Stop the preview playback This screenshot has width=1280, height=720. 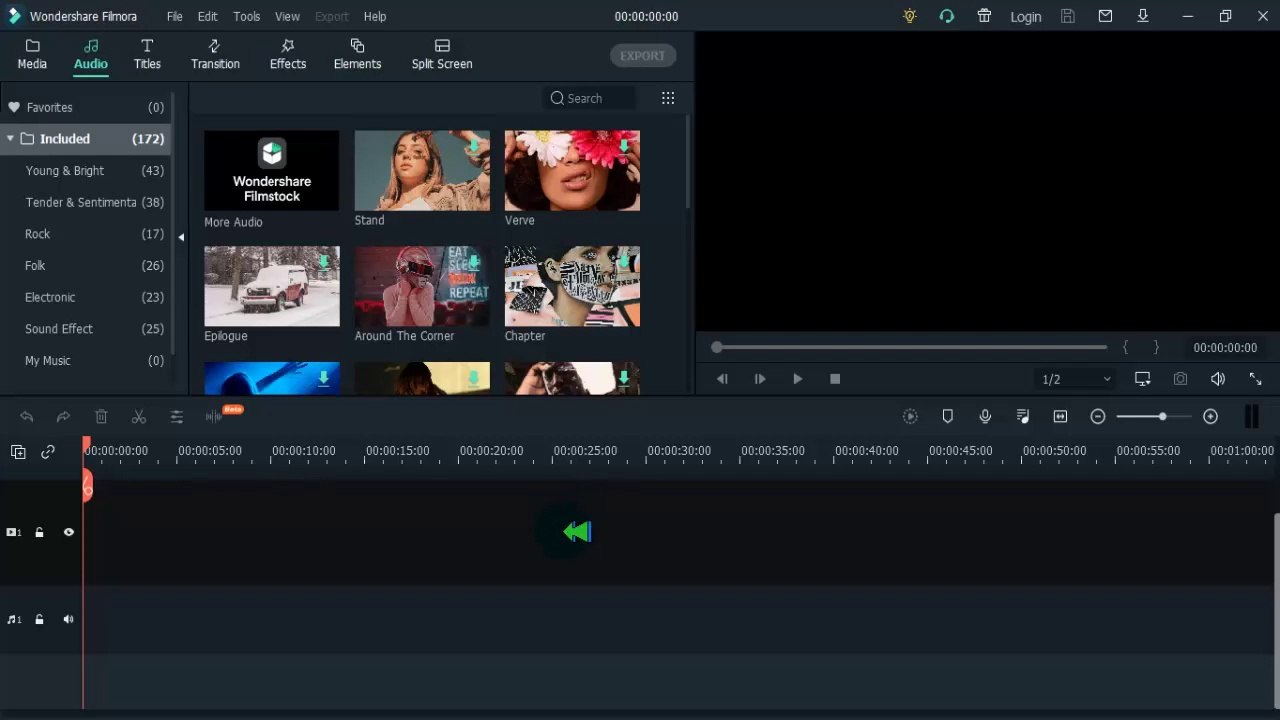click(x=835, y=379)
